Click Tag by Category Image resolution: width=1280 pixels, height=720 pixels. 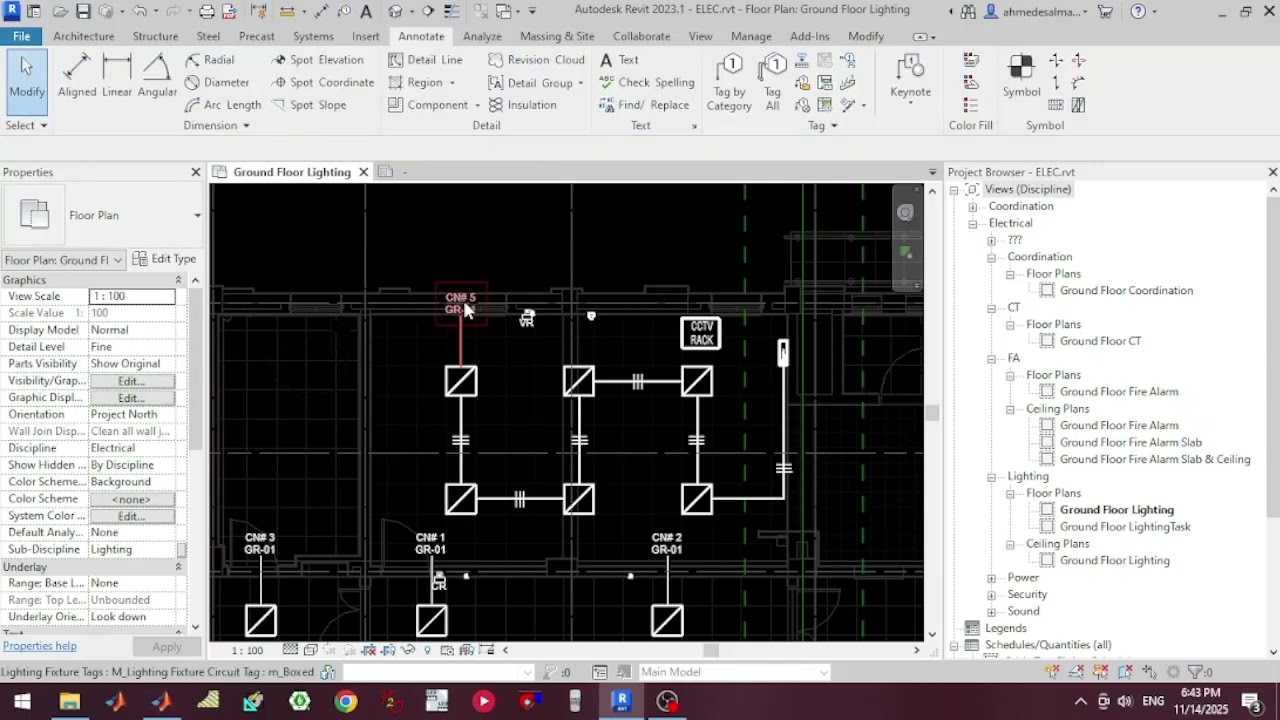pos(729,83)
